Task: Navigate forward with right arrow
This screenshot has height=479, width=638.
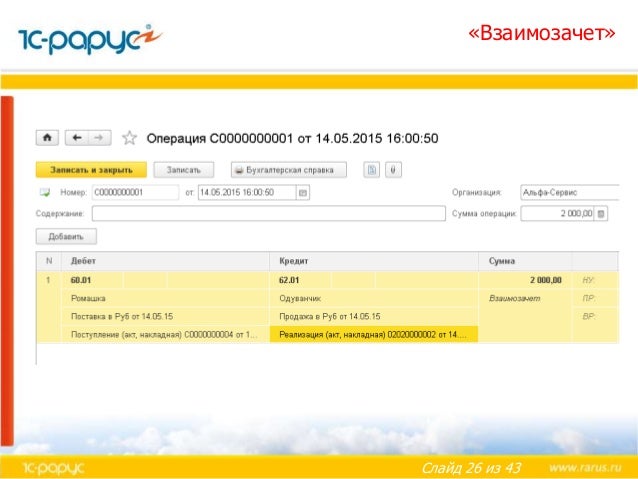Action: (99, 138)
